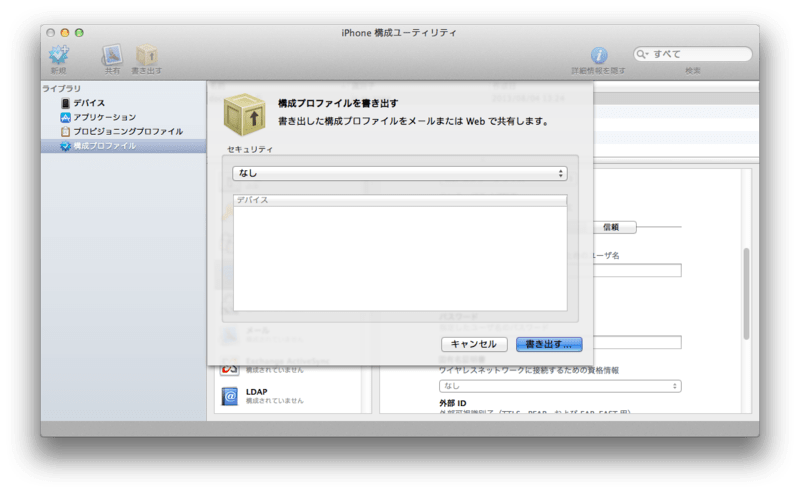The width and height of the screenshot is (800, 493).
Task: Open the なし dropdown under wireless credentials
Action: point(560,386)
